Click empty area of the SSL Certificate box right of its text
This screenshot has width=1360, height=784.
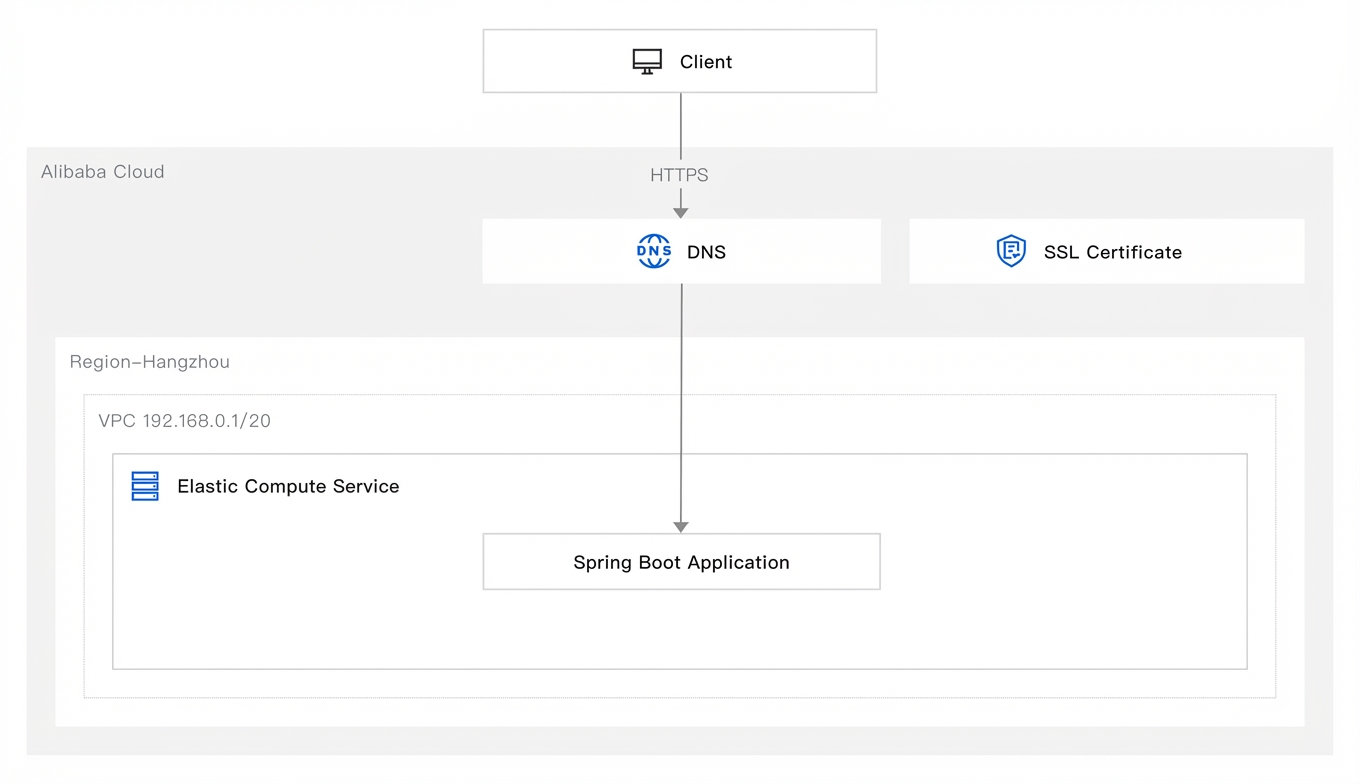pos(1242,252)
